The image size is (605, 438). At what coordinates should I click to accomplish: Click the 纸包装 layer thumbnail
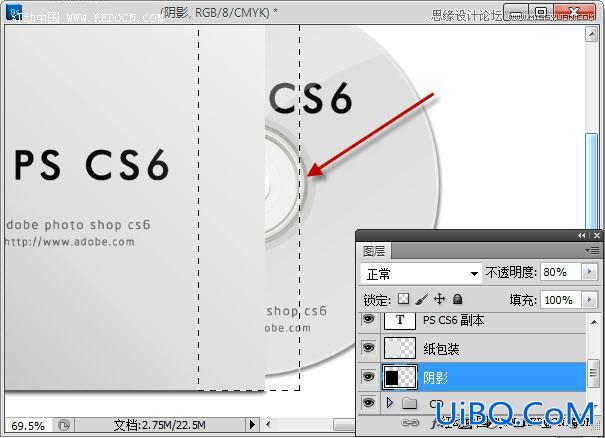click(x=400, y=348)
